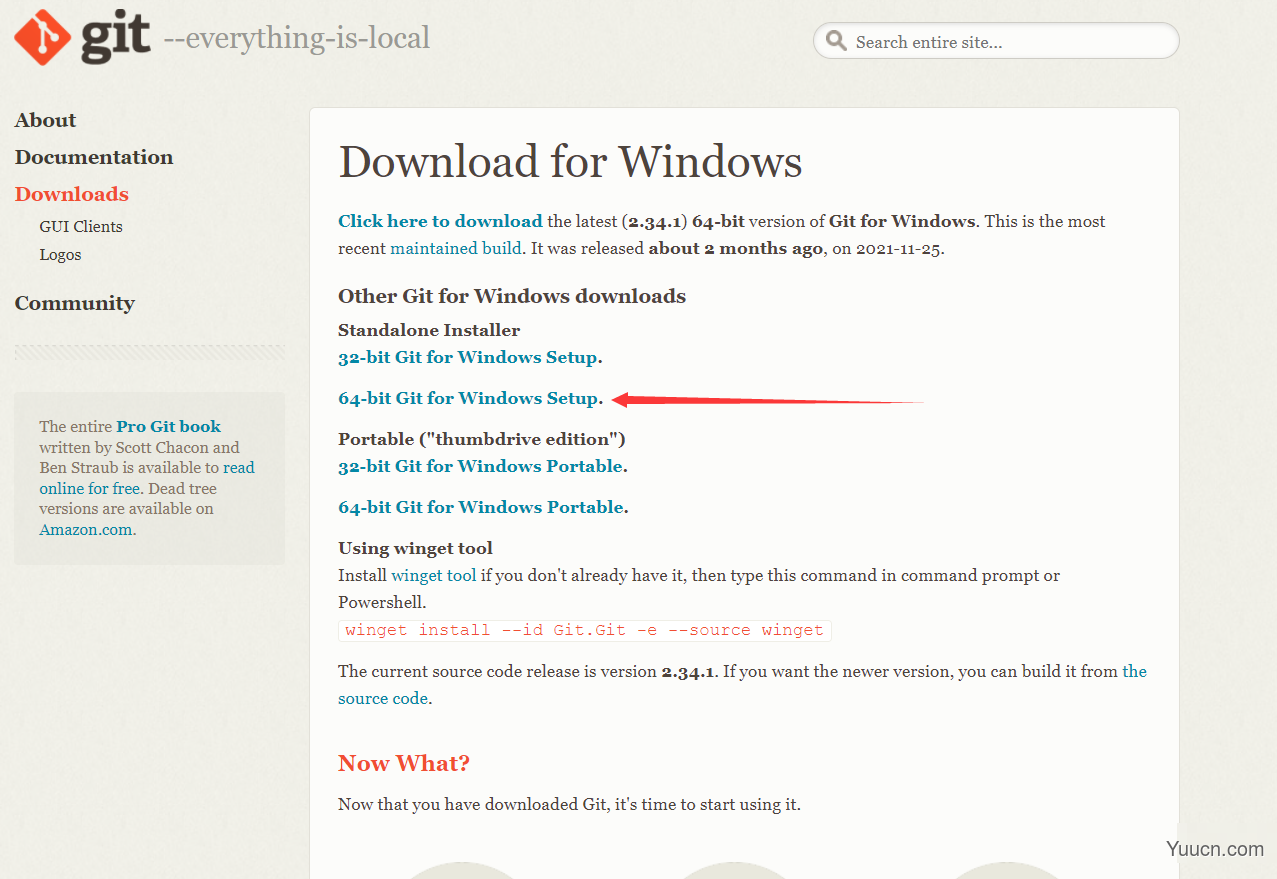
Task: Download 32-bit Git for Windows Setup
Action: click(x=468, y=357)
